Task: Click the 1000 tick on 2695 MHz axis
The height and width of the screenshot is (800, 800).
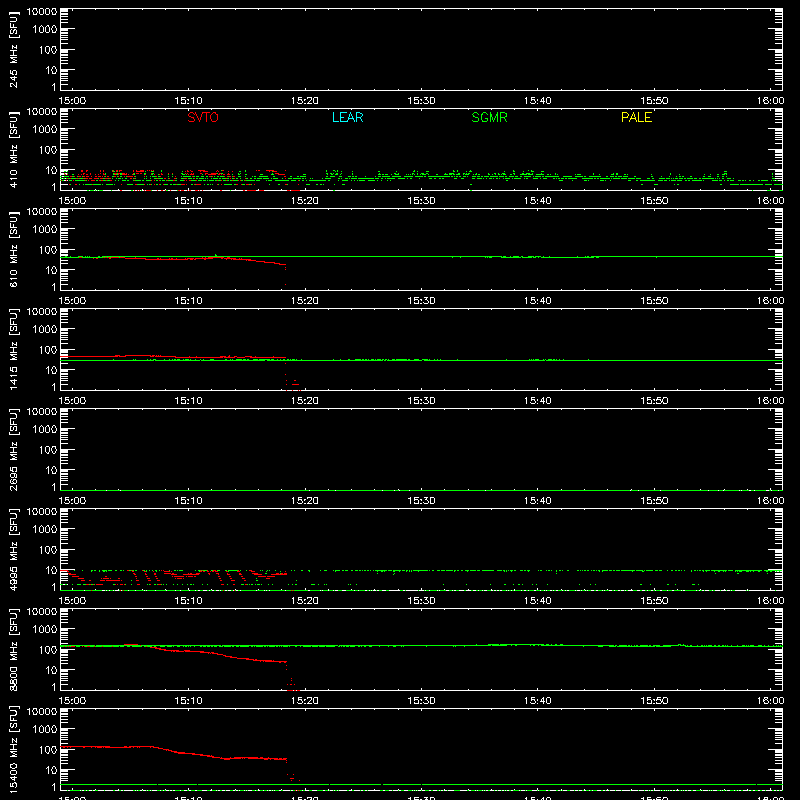Action: 44,430
